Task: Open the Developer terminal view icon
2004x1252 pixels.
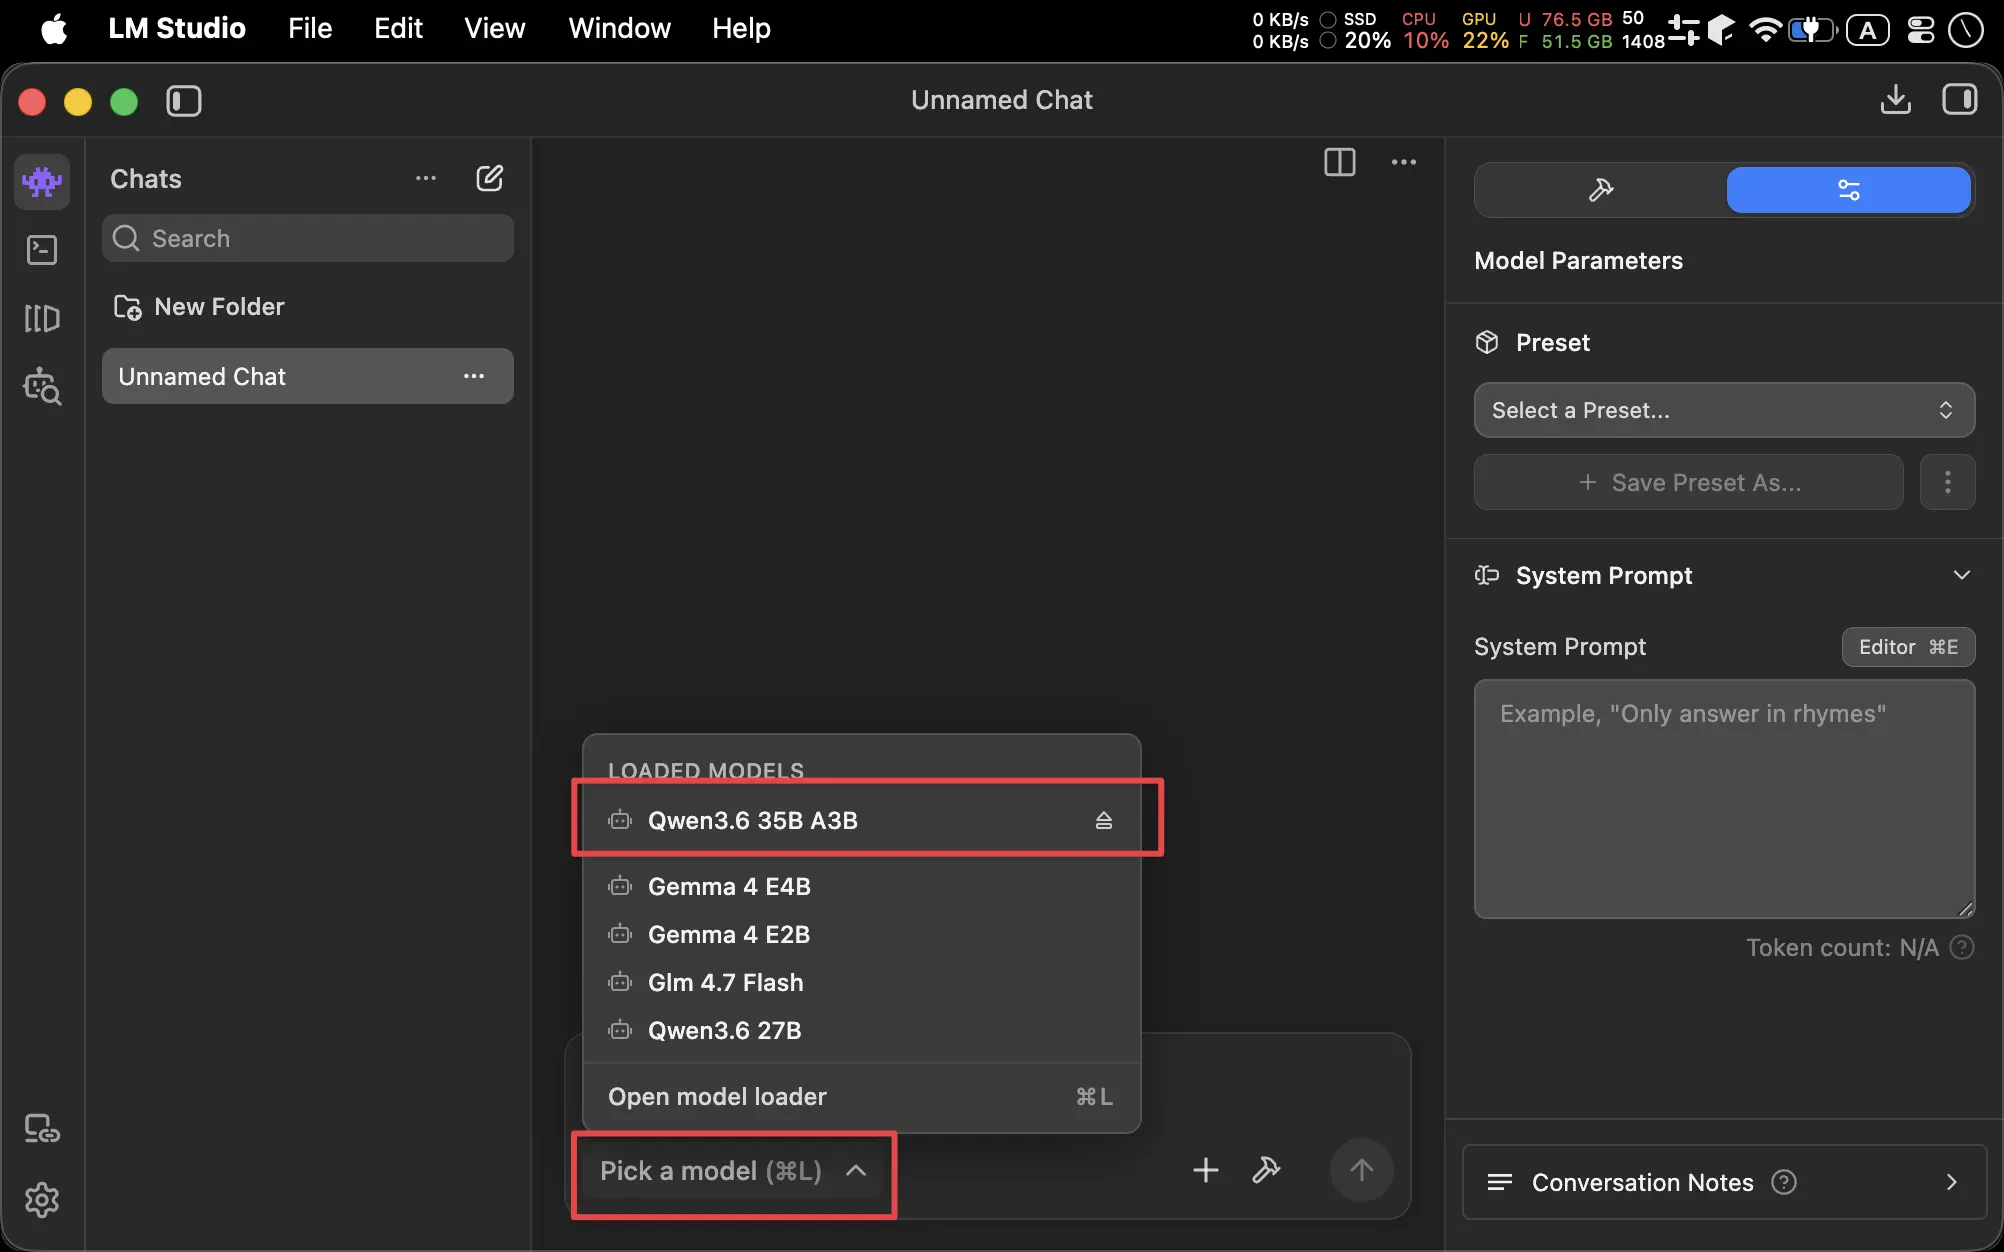Action: coord(42,250)
